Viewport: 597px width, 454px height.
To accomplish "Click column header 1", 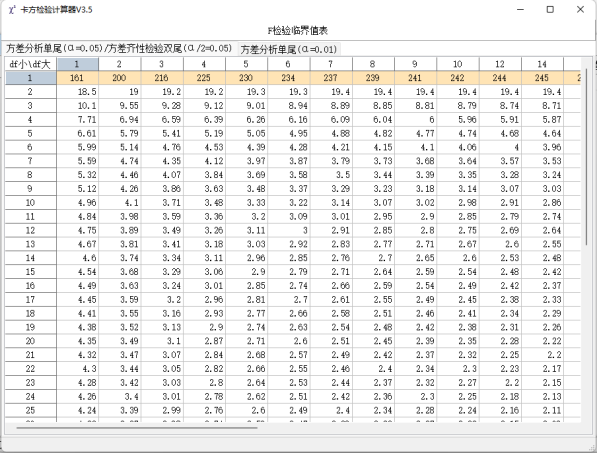I will pos(78,64).
